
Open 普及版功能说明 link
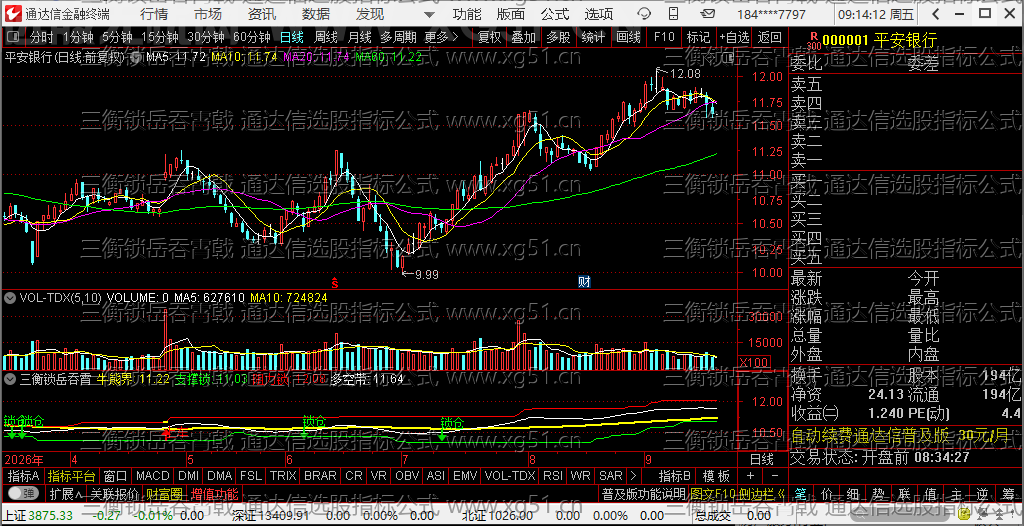point(643,493)
